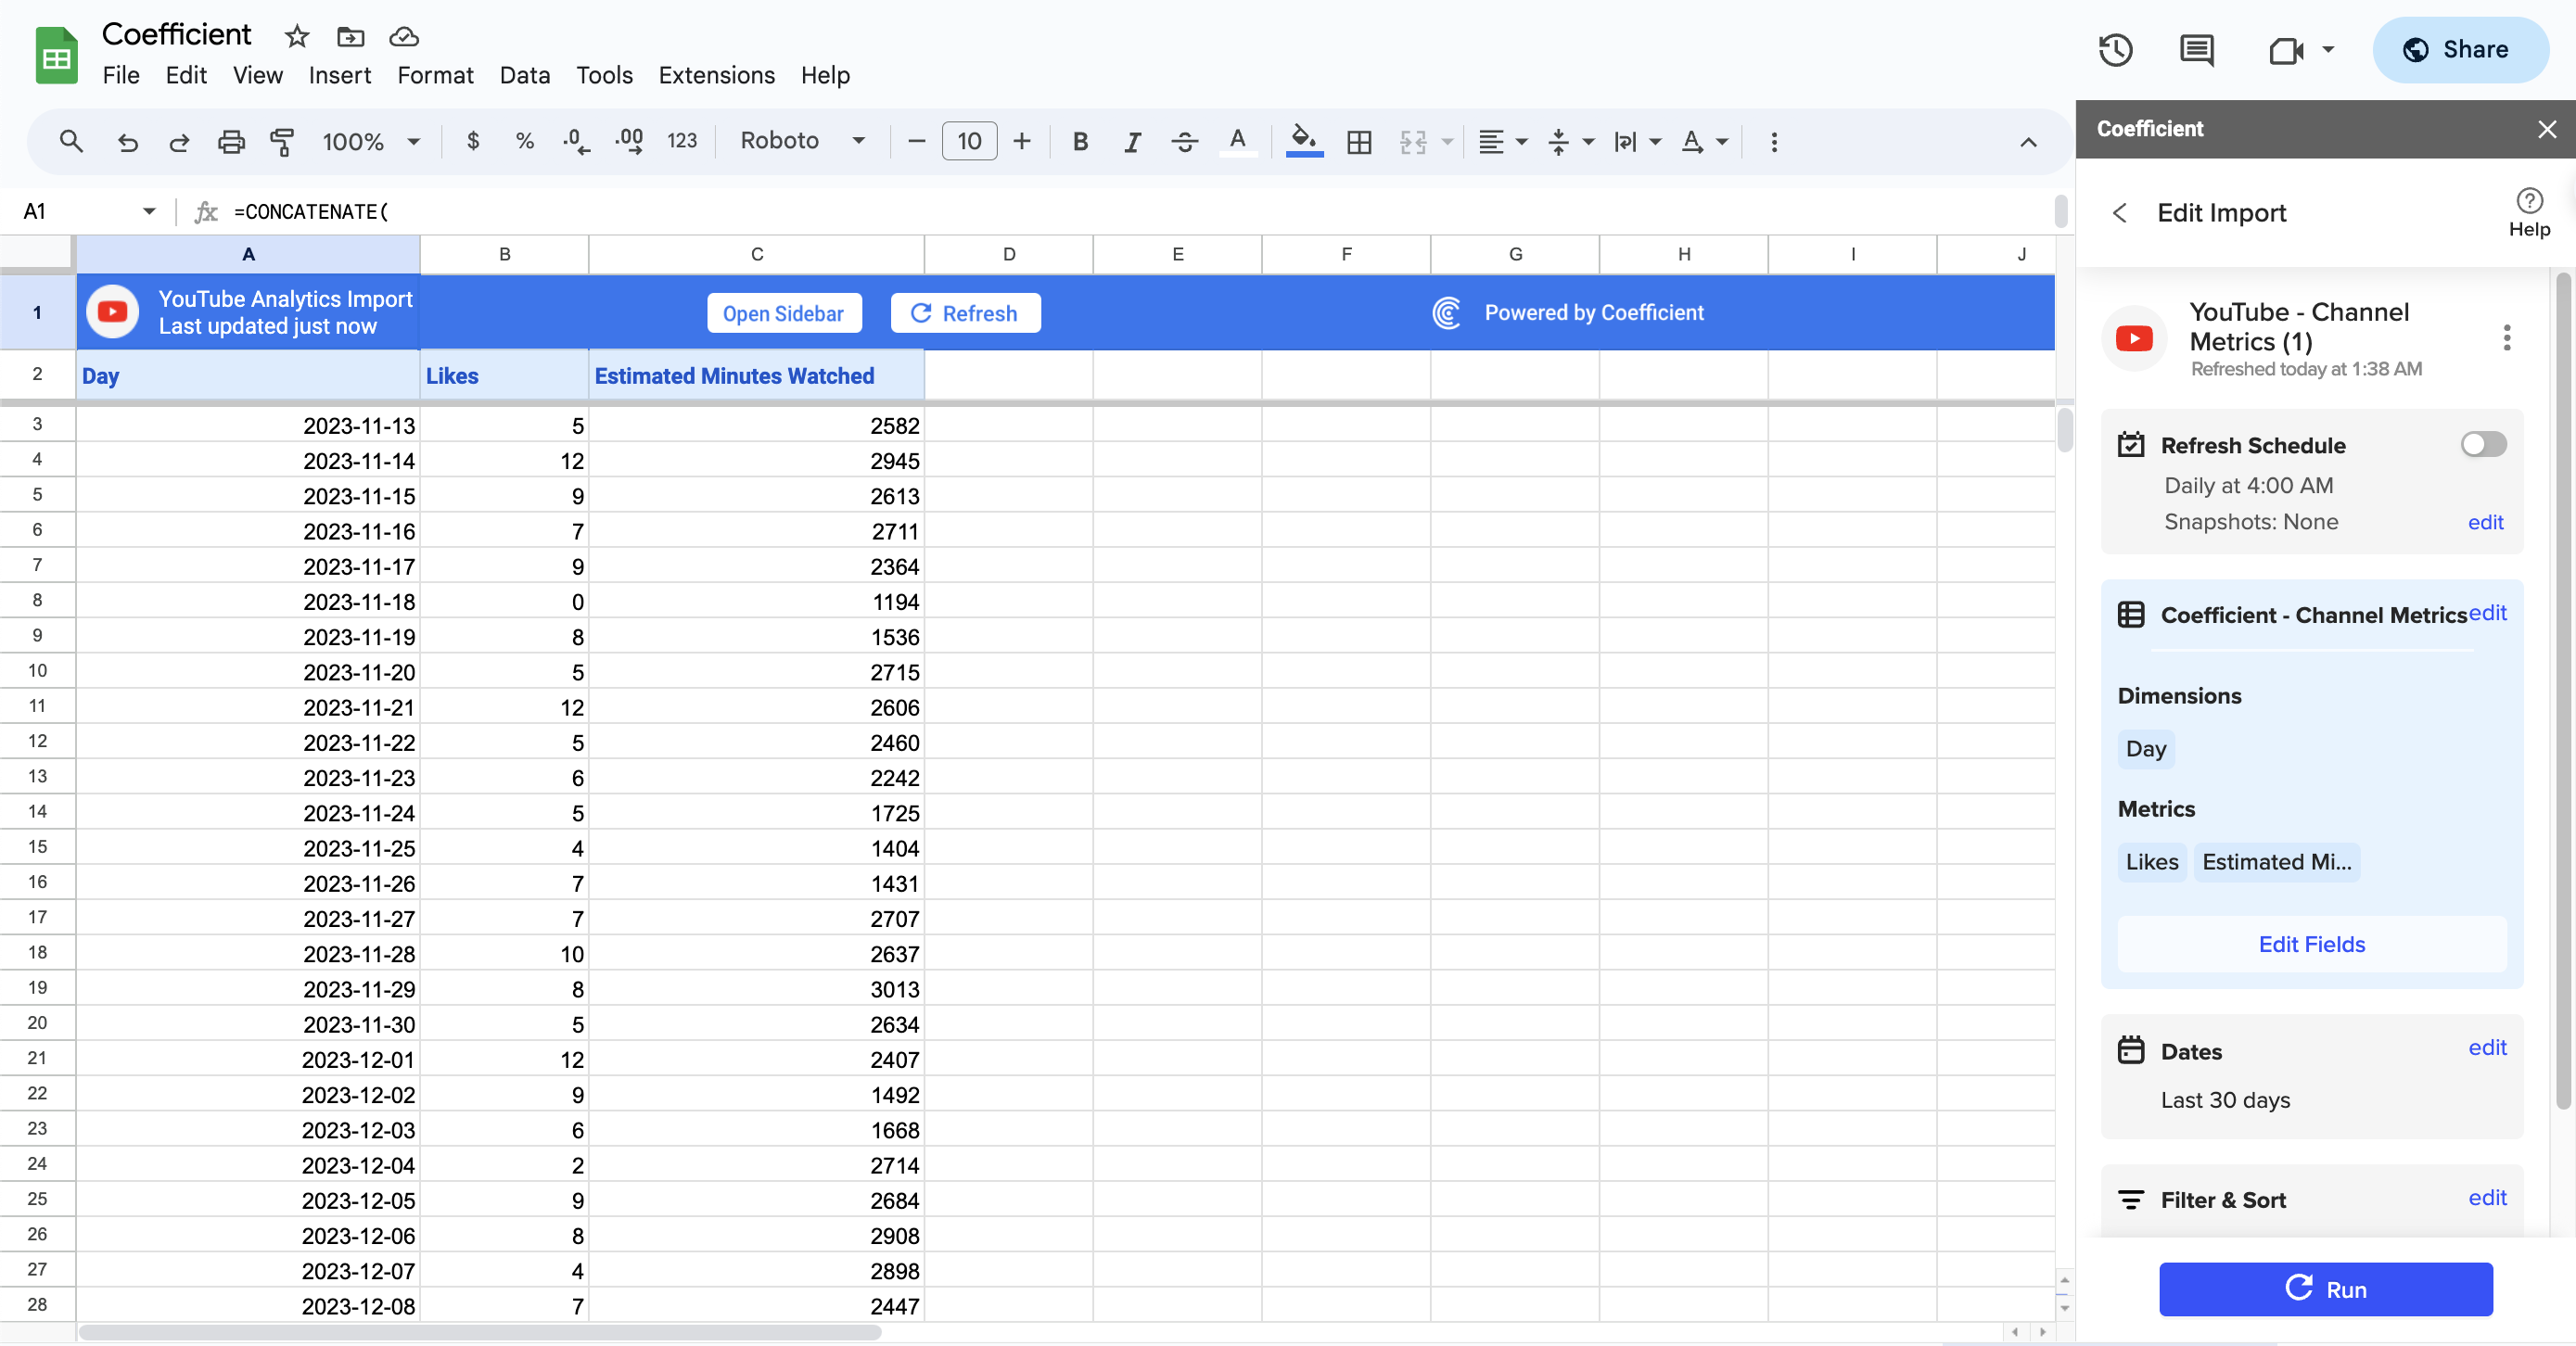Image resolution: width=2576 pixels, height=1346 pixels.
Task: Click the Open Sidebar button
Action: tap(783, 313)
